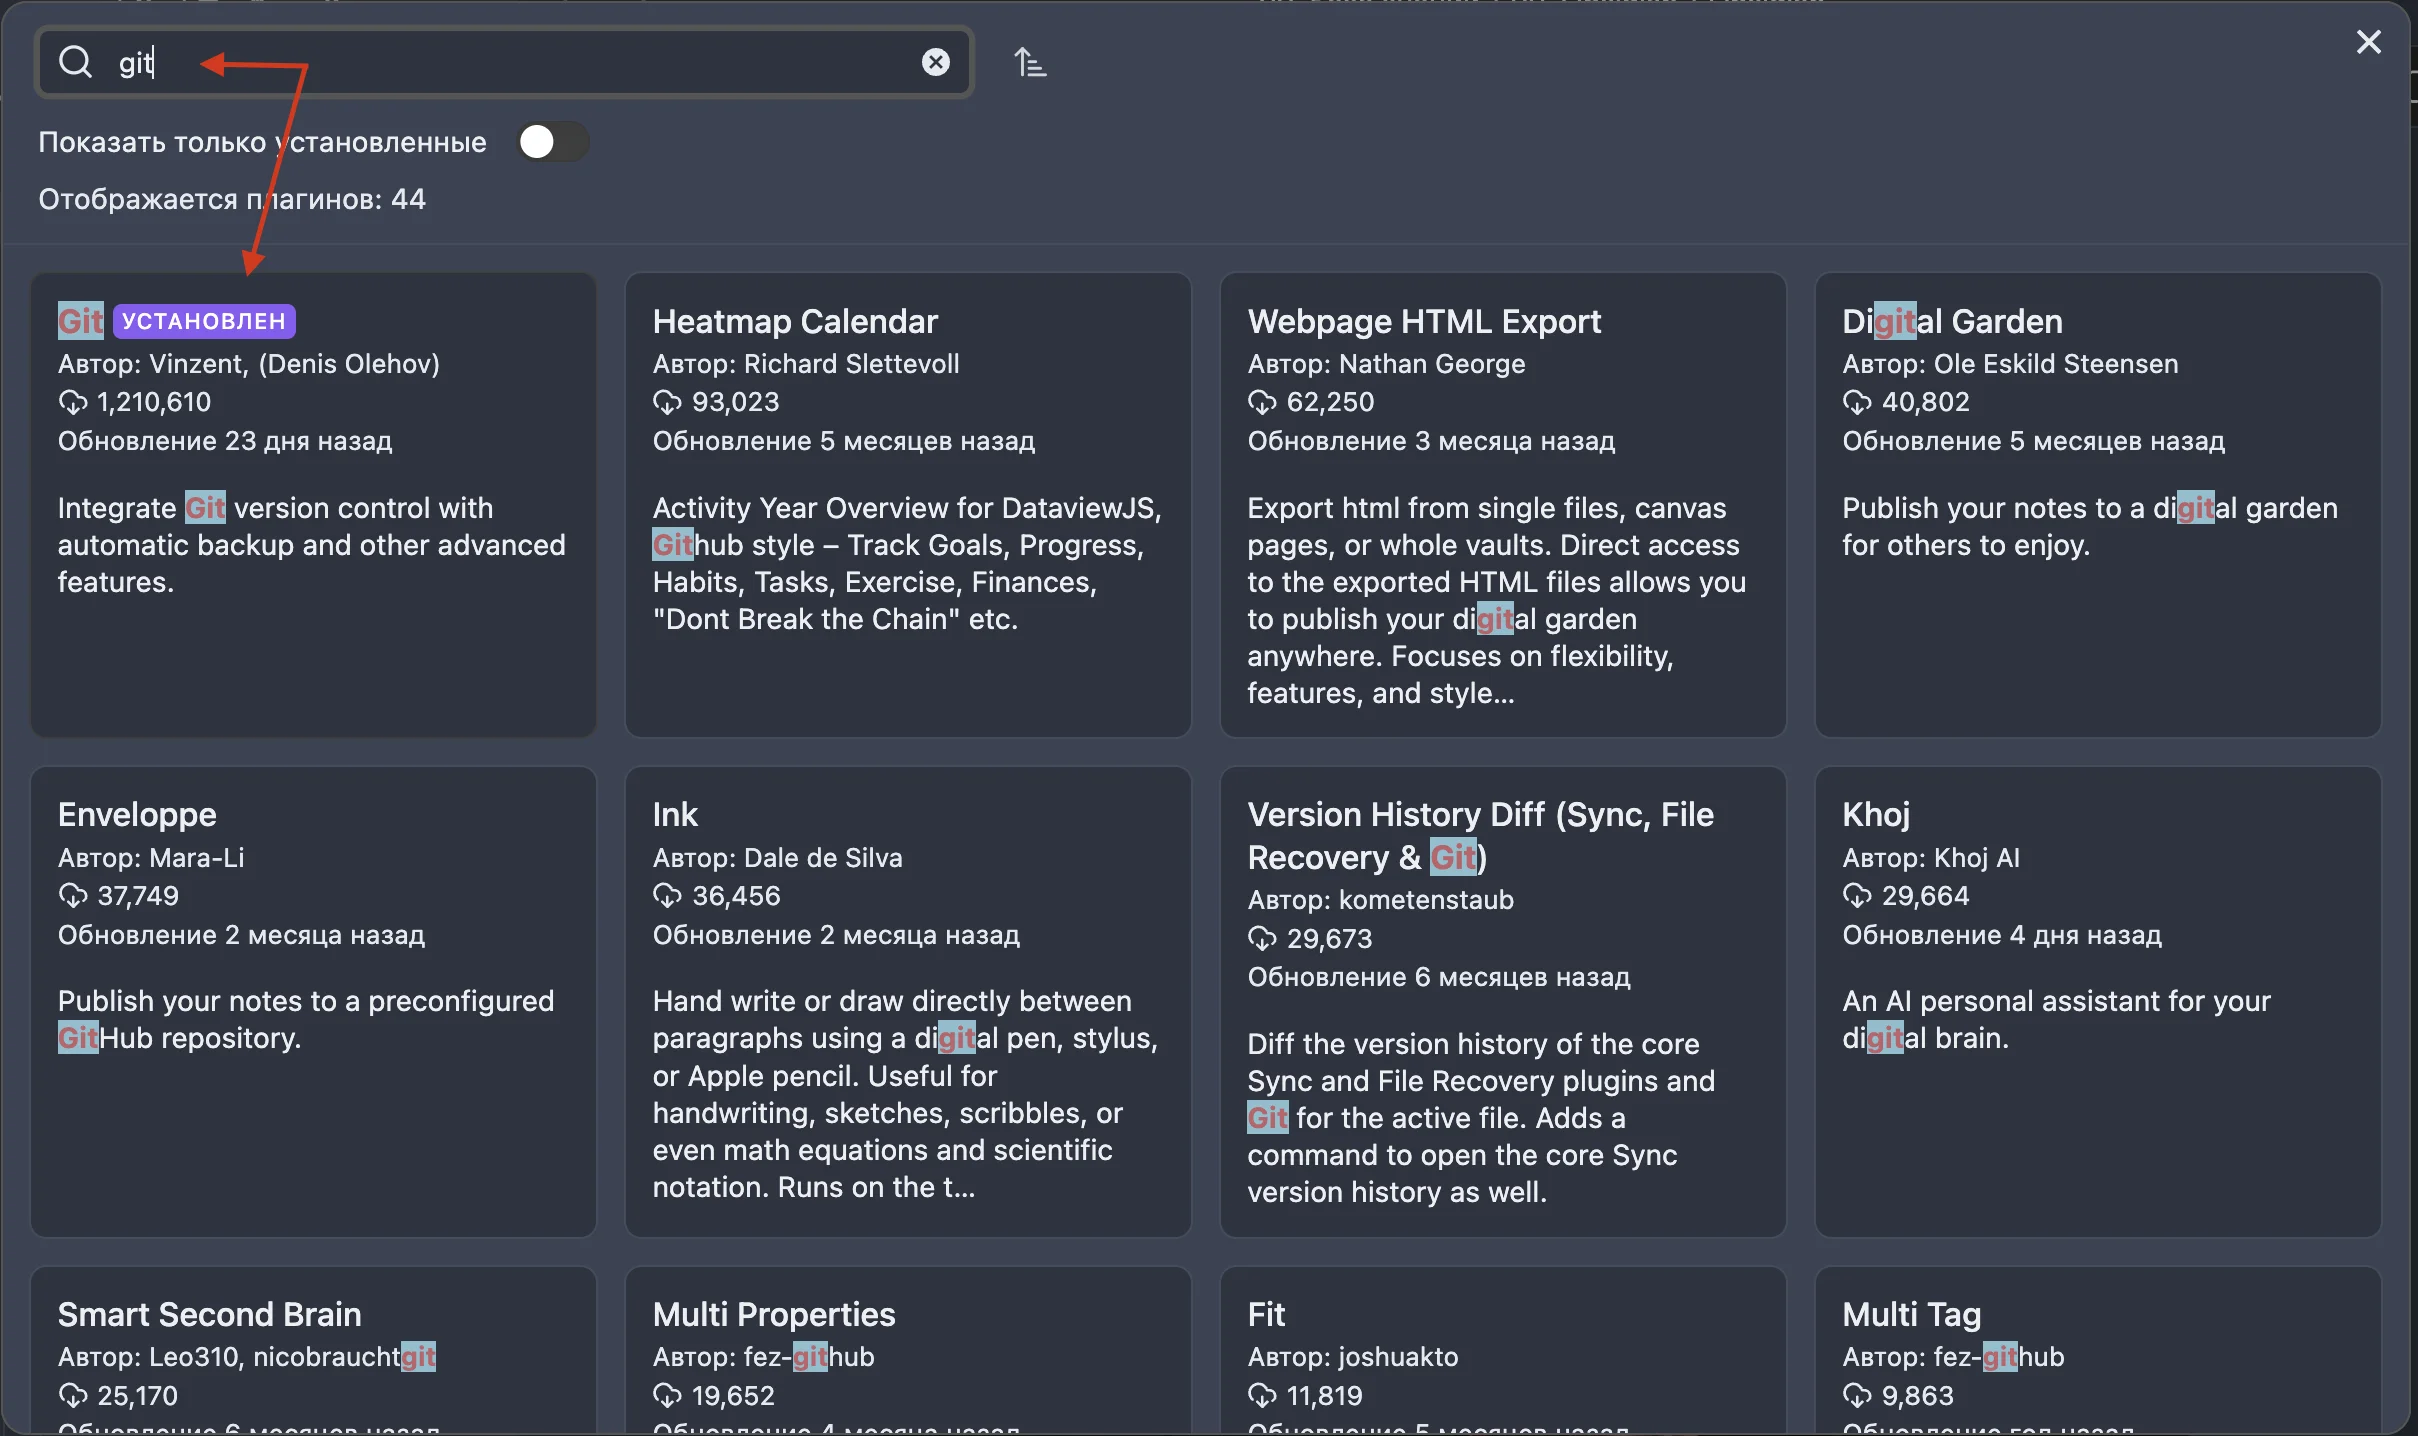2418x1436 pixels.
Task: Open the sort order options
Action: click(x=1030, y=63)
